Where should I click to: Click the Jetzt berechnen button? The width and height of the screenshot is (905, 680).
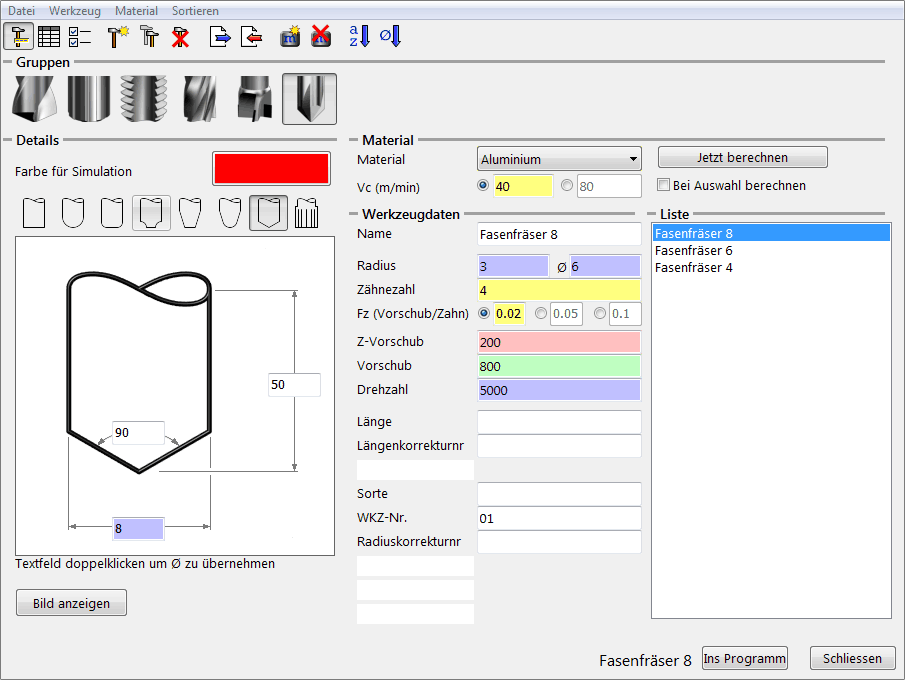coord(742,158)
